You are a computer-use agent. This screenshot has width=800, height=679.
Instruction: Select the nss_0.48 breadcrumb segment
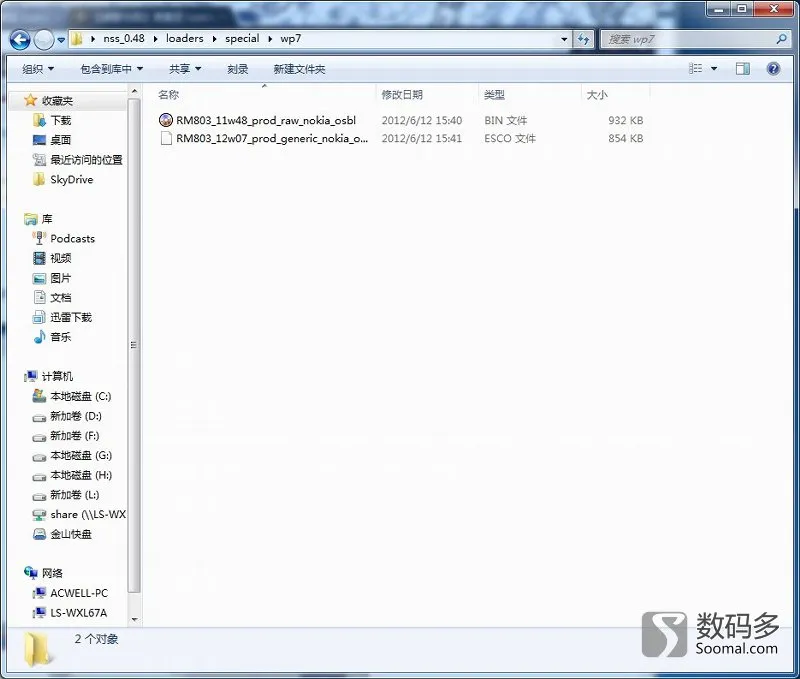[123, 39]
